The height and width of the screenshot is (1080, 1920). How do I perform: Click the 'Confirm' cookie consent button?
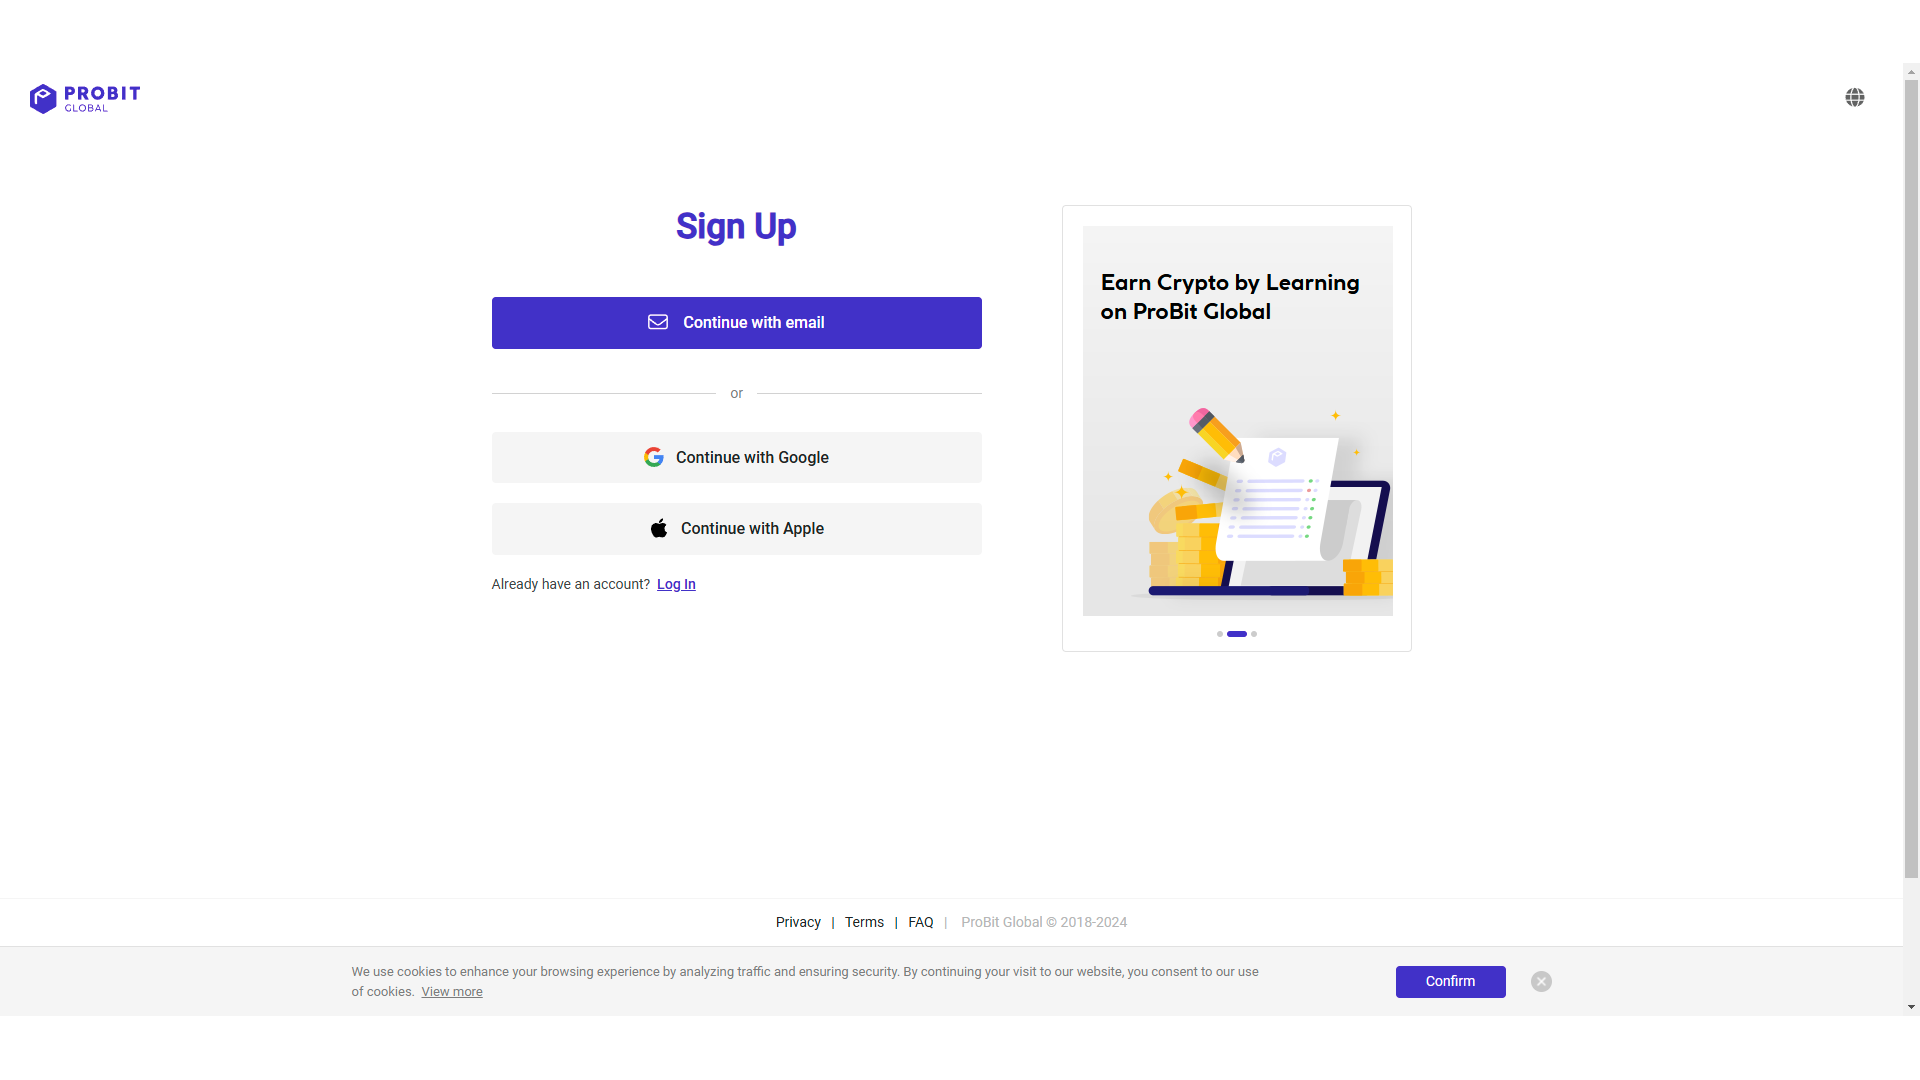point(1449,981)
